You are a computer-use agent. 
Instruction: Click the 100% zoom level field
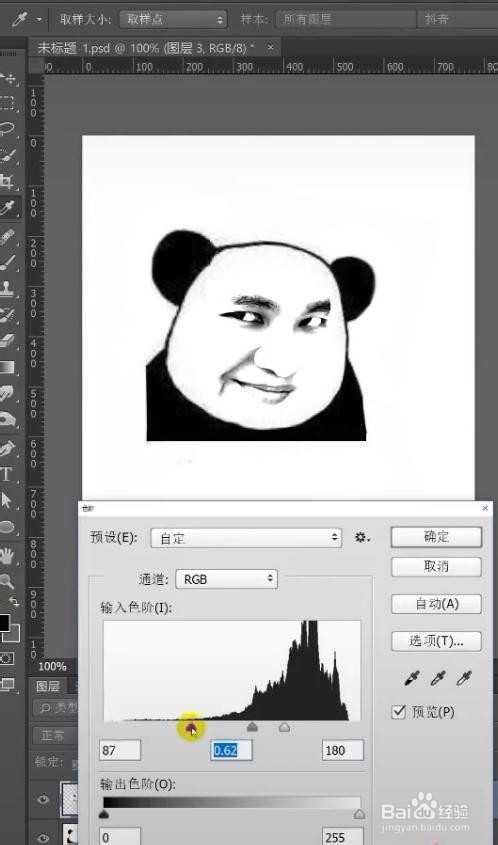point(53,666)
